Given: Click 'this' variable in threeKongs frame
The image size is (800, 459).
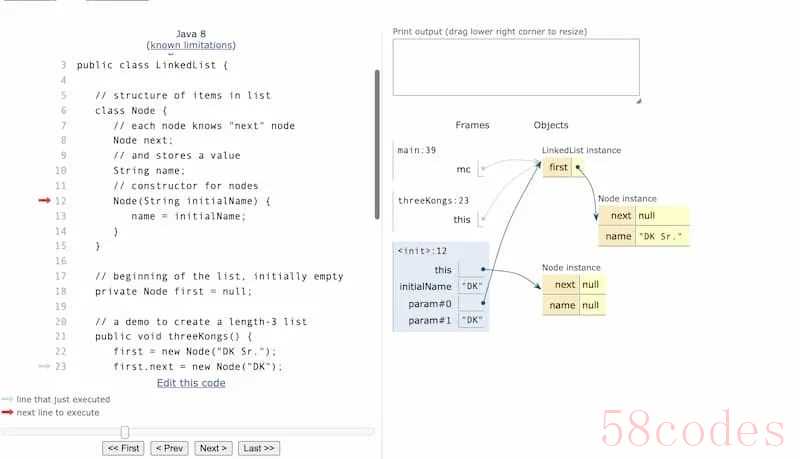Looking at the screenshot, I should 462,219.
